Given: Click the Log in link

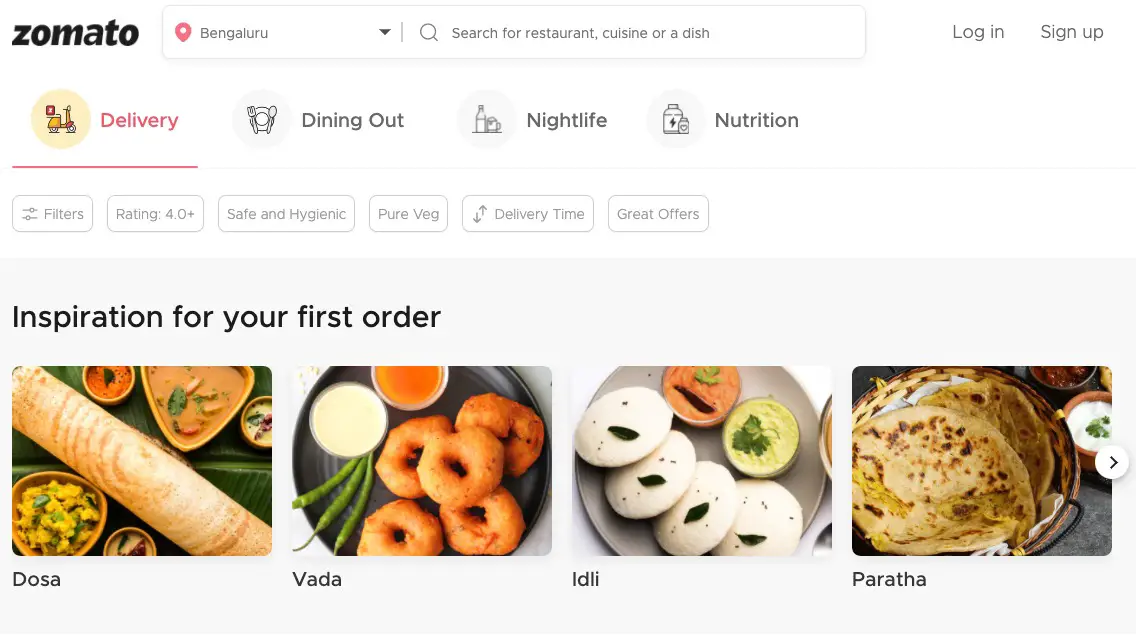Looking at the screenshot, I should coord(977,31).
